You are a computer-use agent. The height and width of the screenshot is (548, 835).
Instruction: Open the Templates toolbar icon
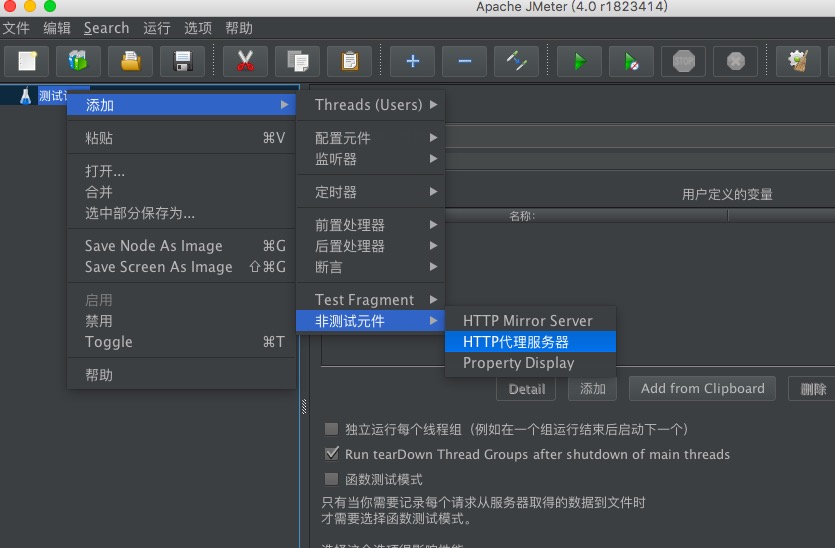tap(78, 61)
